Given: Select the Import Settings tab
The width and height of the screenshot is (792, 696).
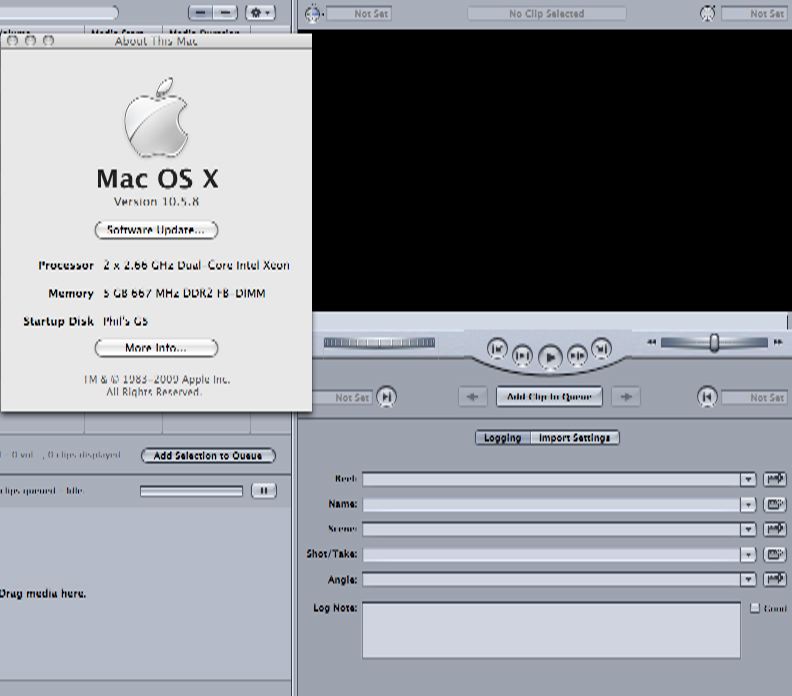Looking at the screenshot, I should tap(574, 438).
